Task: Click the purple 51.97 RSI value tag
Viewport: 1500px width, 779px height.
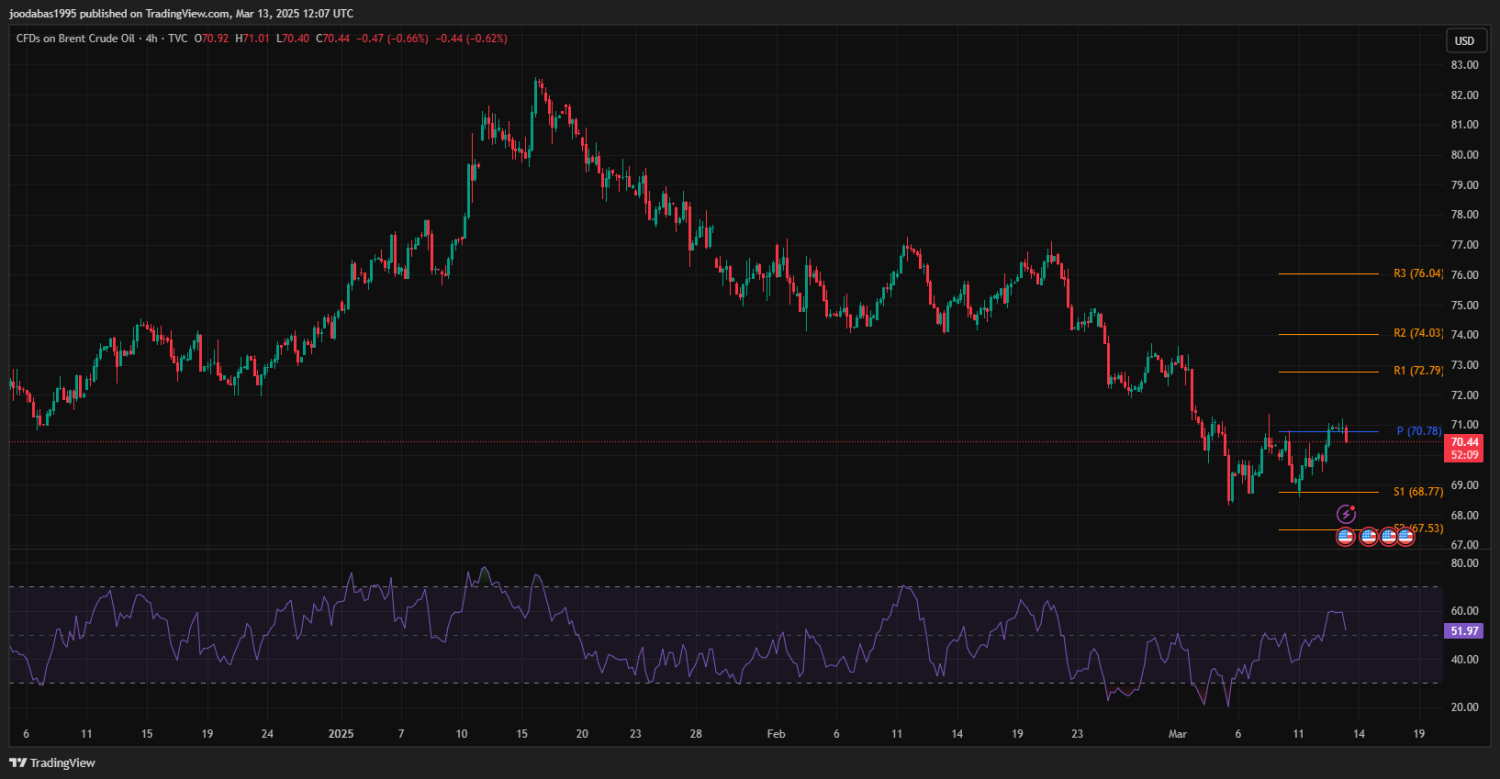Action: pos(1464,631)
